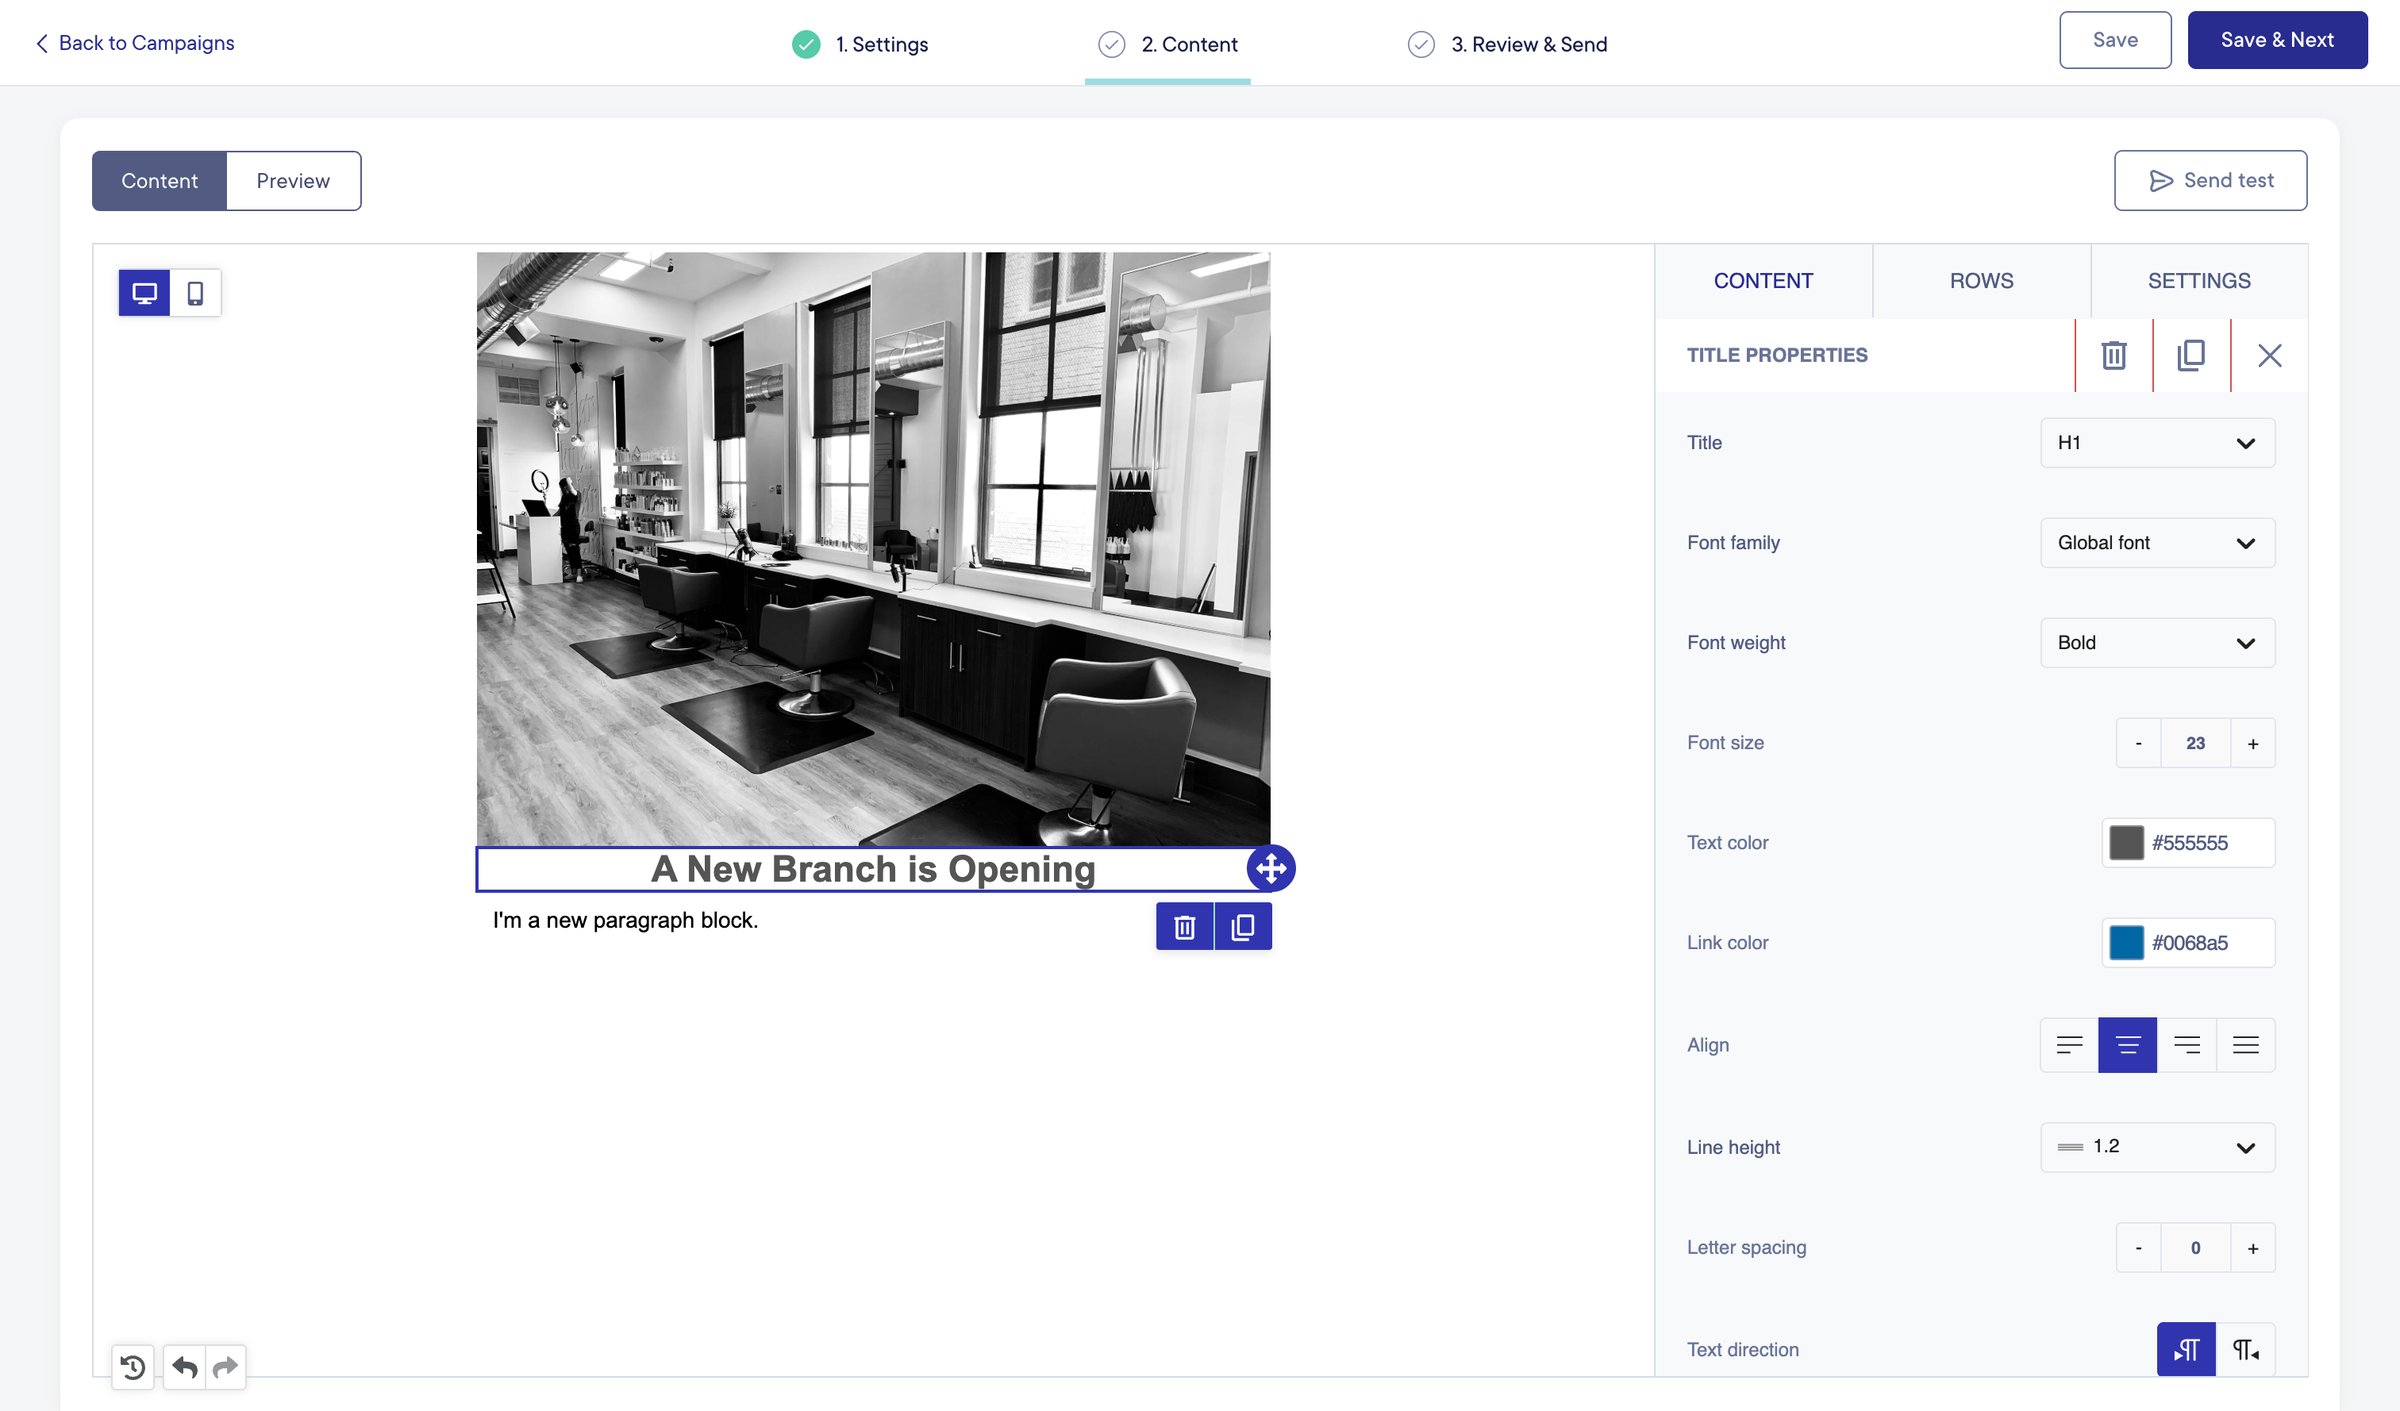Open the Preview tab
This screenshot has height=1411, width=2400.
point(293,181)
